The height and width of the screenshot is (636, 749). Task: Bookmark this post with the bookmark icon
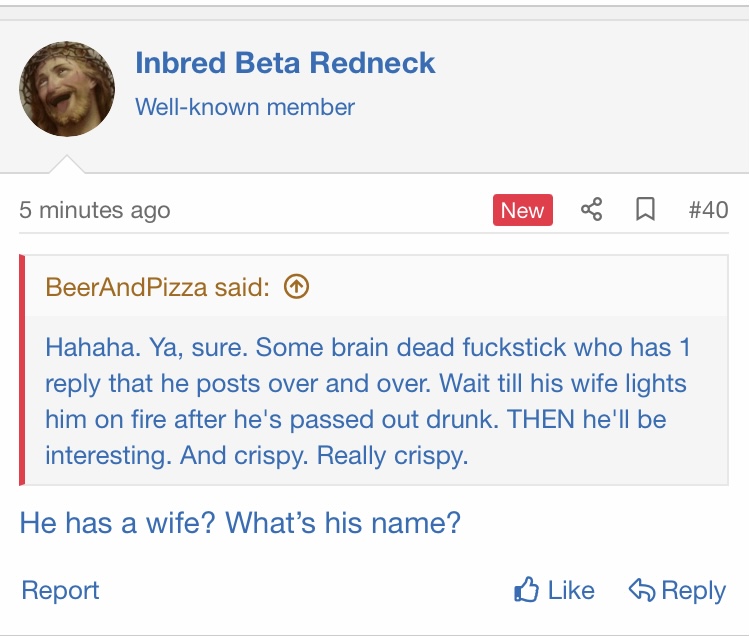(646, 210)
